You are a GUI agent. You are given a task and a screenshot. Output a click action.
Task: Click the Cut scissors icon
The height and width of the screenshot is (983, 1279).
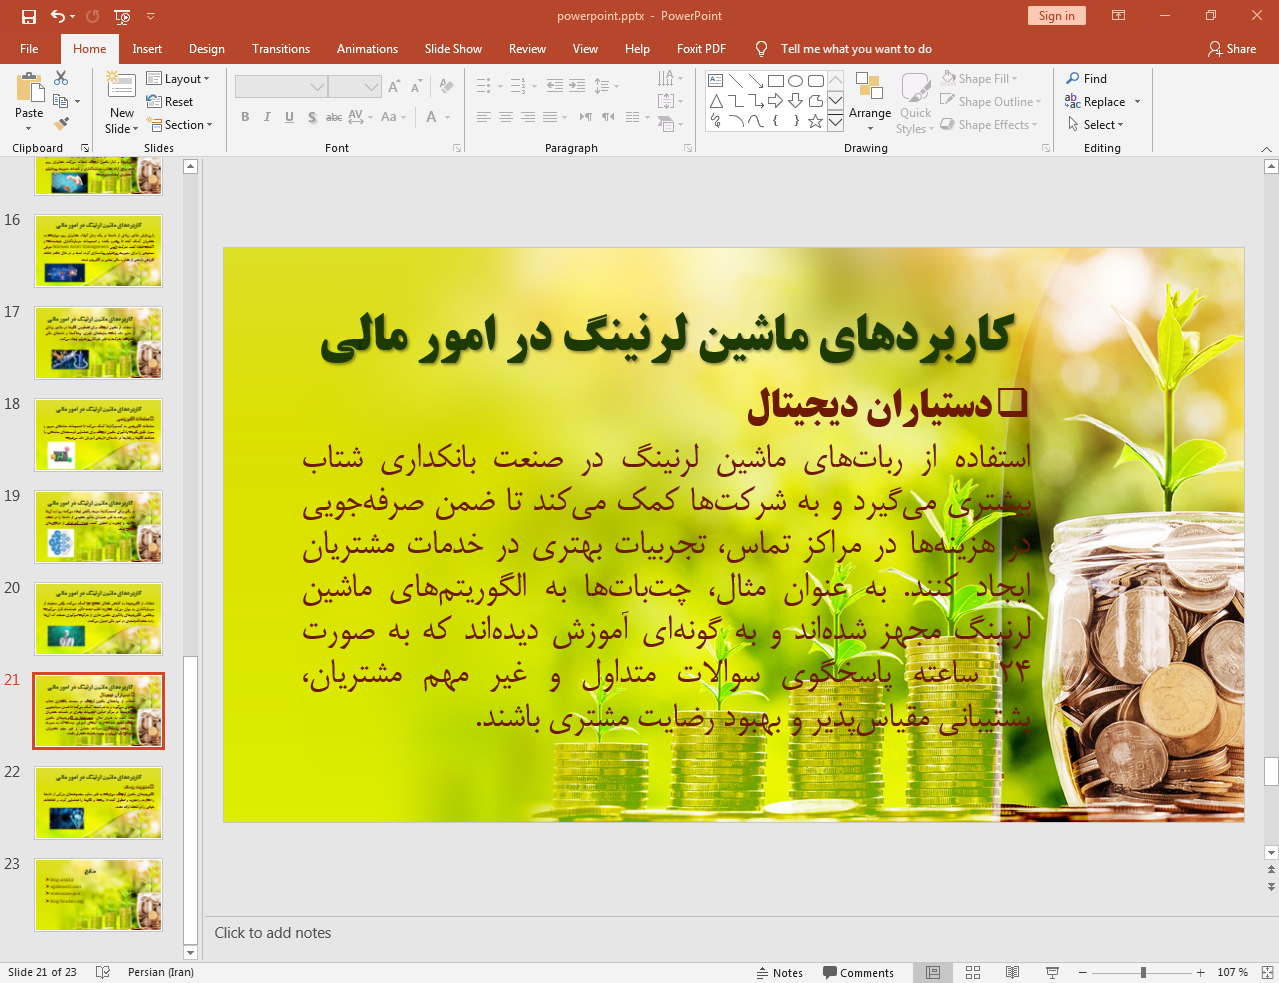click(x=61, y=78)
